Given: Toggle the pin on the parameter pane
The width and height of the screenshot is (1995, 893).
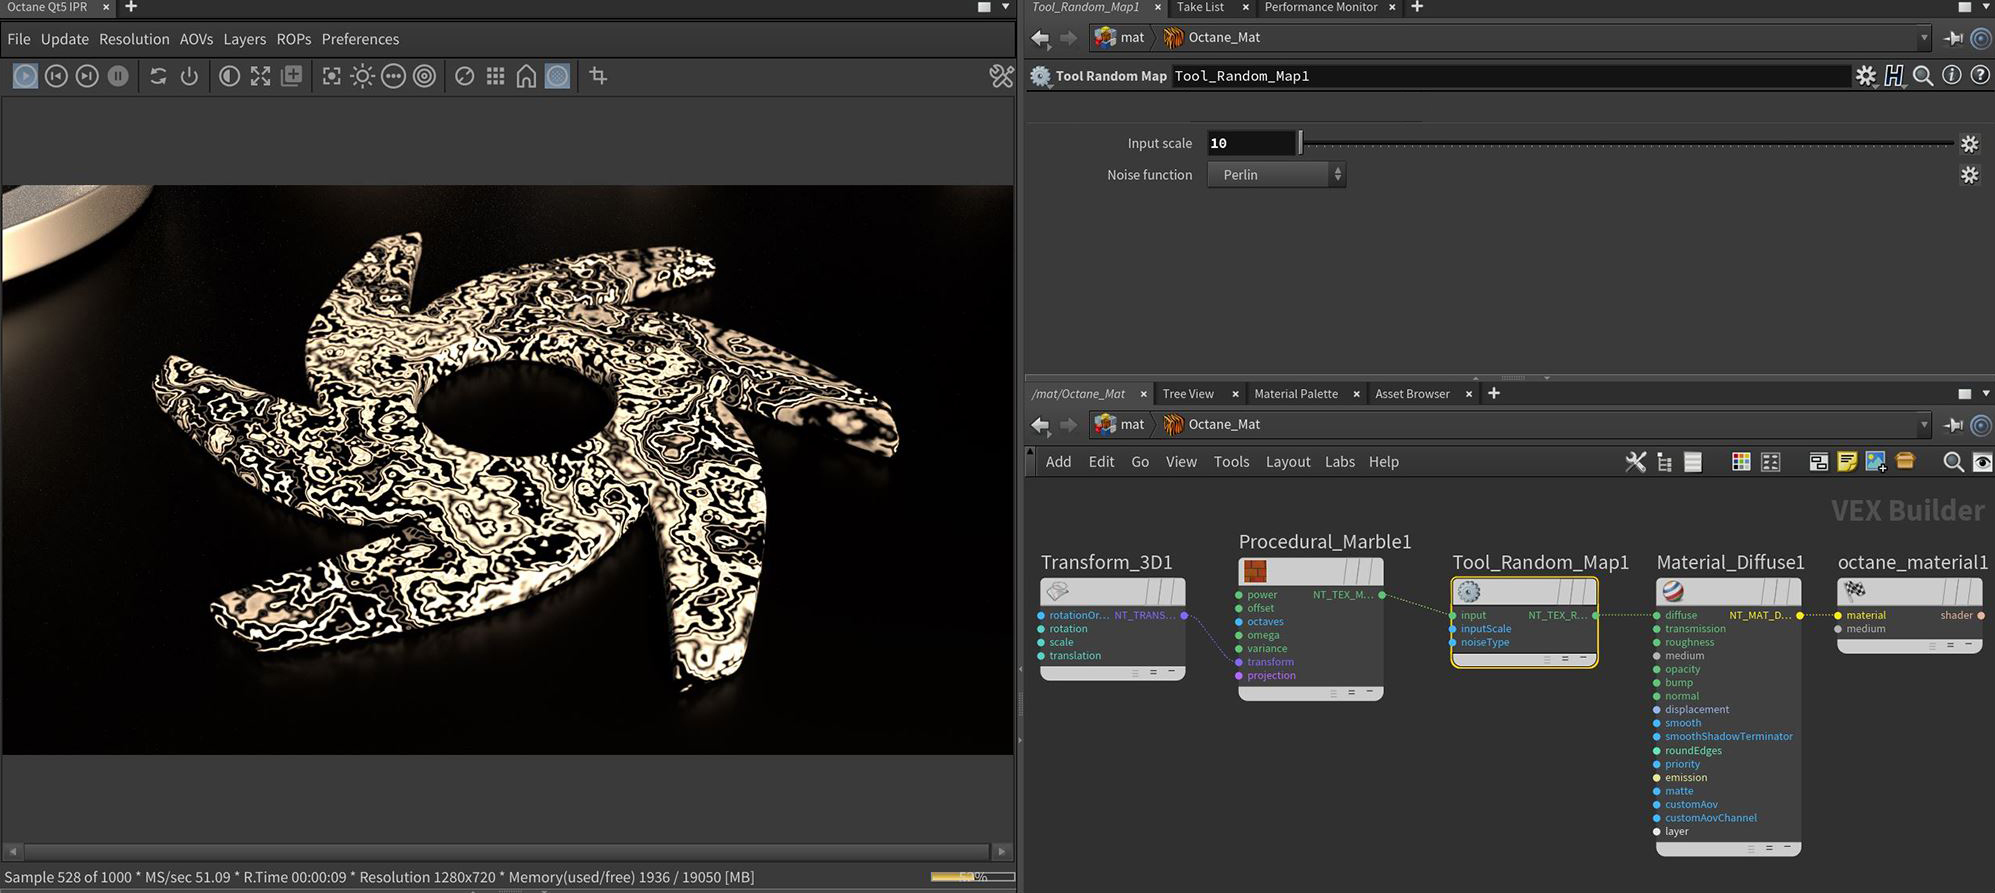Looking at the screenshot, I should (x=1953, y=38).
